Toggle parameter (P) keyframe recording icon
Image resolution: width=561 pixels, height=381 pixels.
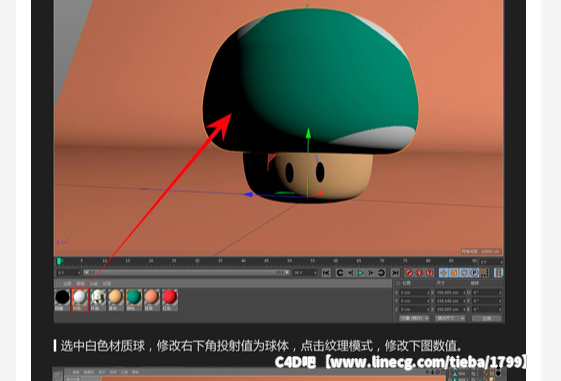(x=474, y=273)
